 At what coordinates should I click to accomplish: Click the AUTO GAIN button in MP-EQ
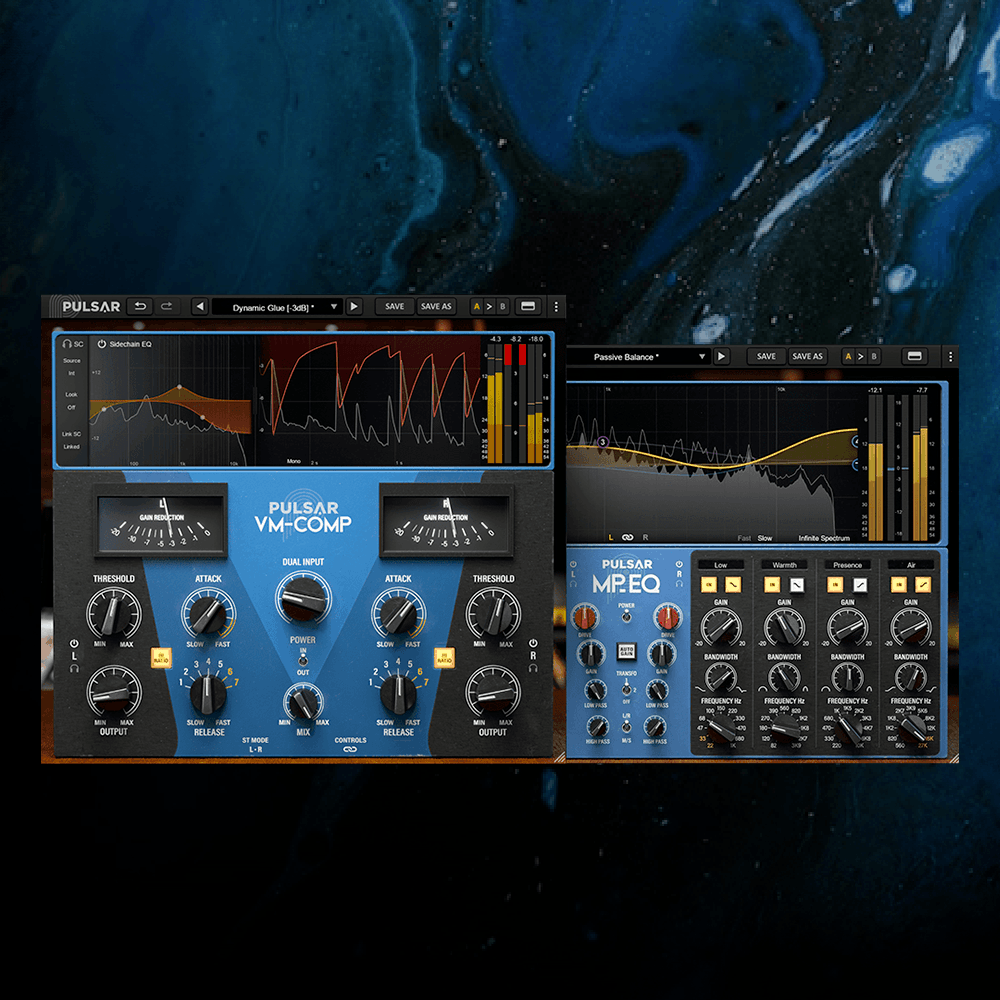point(626,651)
